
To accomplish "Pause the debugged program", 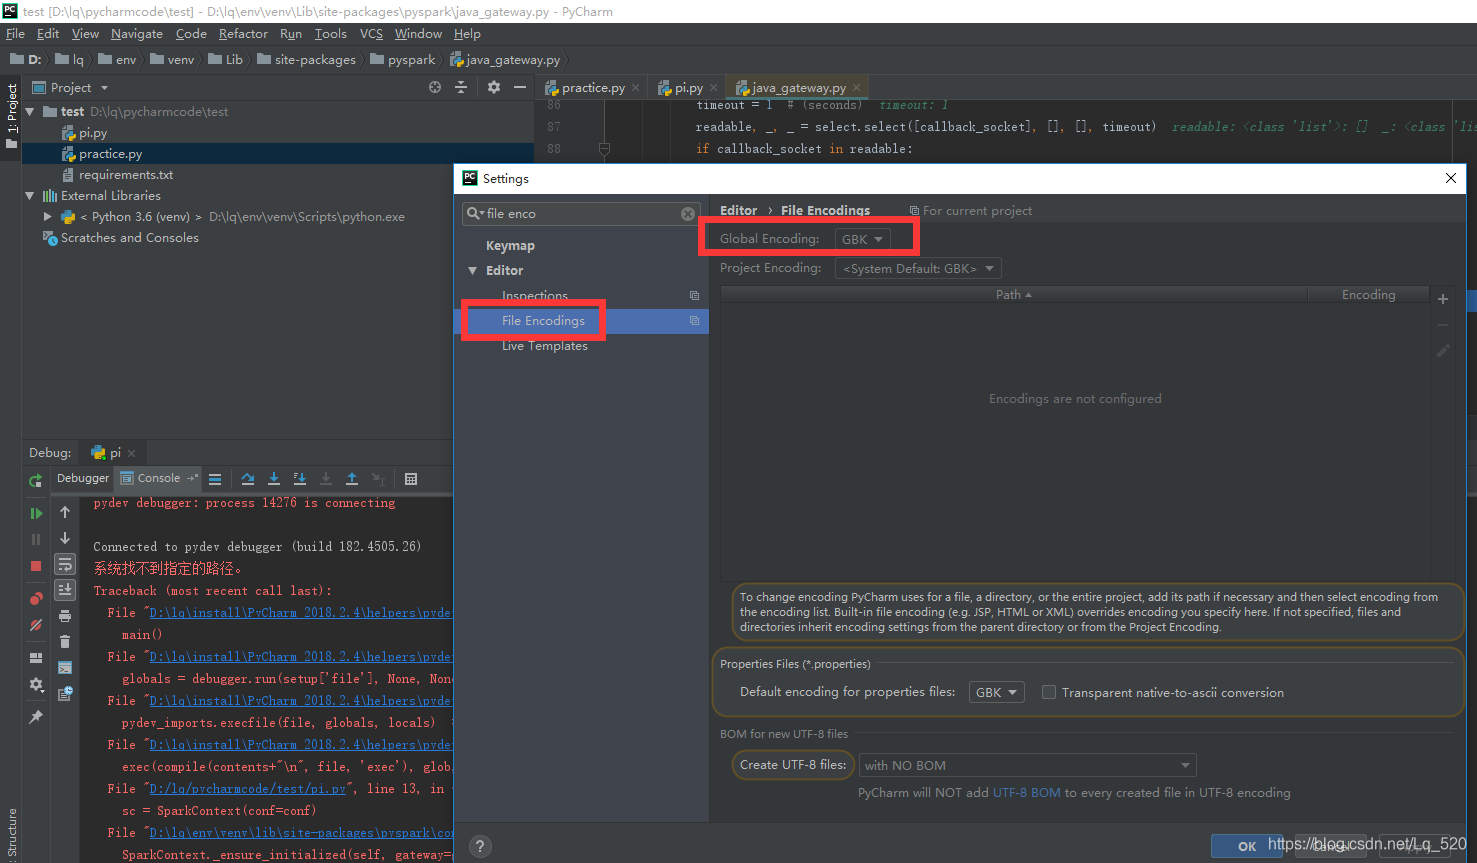I will click(36, 539).
